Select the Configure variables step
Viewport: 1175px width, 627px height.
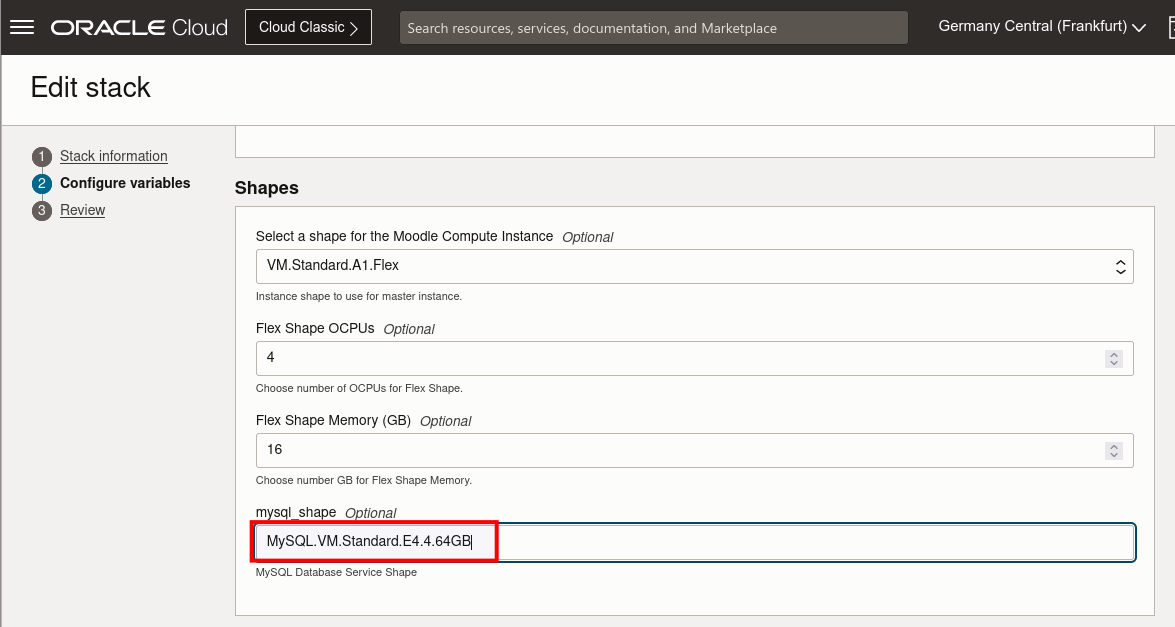(x=123, y=183)
